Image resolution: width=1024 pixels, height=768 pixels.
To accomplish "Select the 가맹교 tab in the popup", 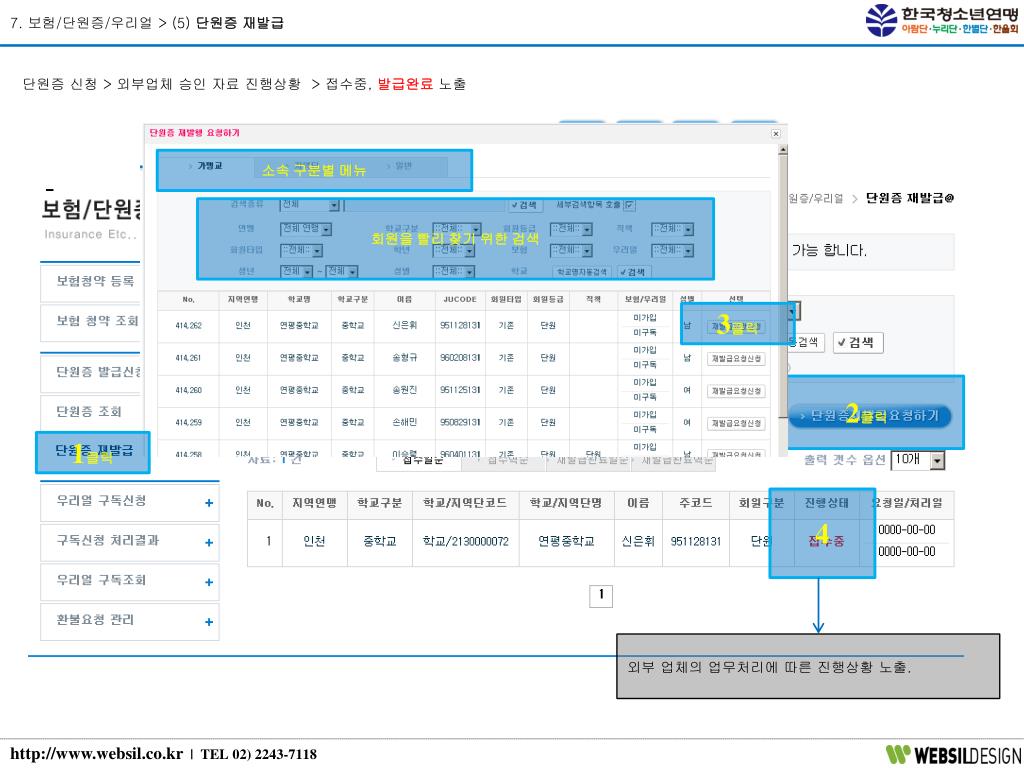I will pyautogui.click(x=209, y=166).
